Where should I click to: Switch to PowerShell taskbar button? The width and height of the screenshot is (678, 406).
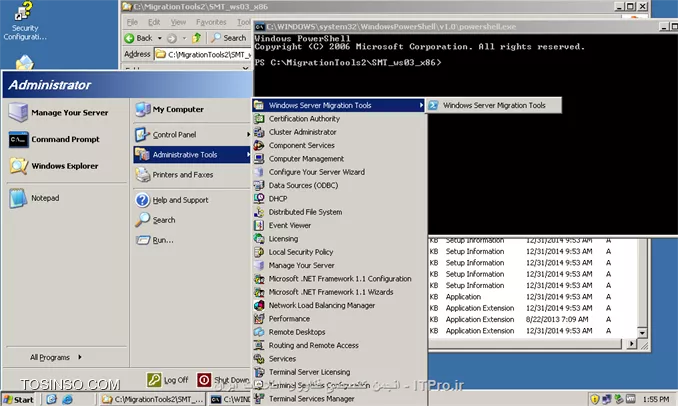click(x=230, y=400)
